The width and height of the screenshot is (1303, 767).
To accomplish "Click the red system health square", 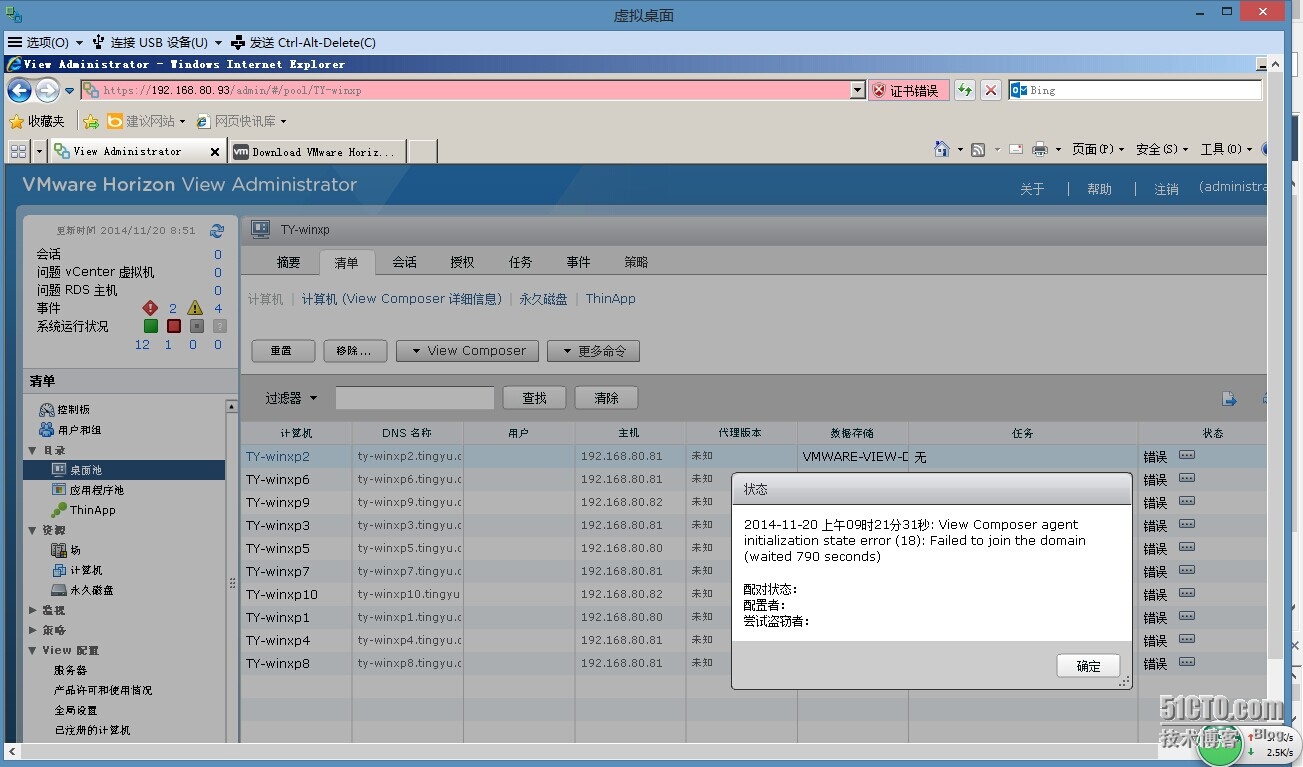I will 174,326.
